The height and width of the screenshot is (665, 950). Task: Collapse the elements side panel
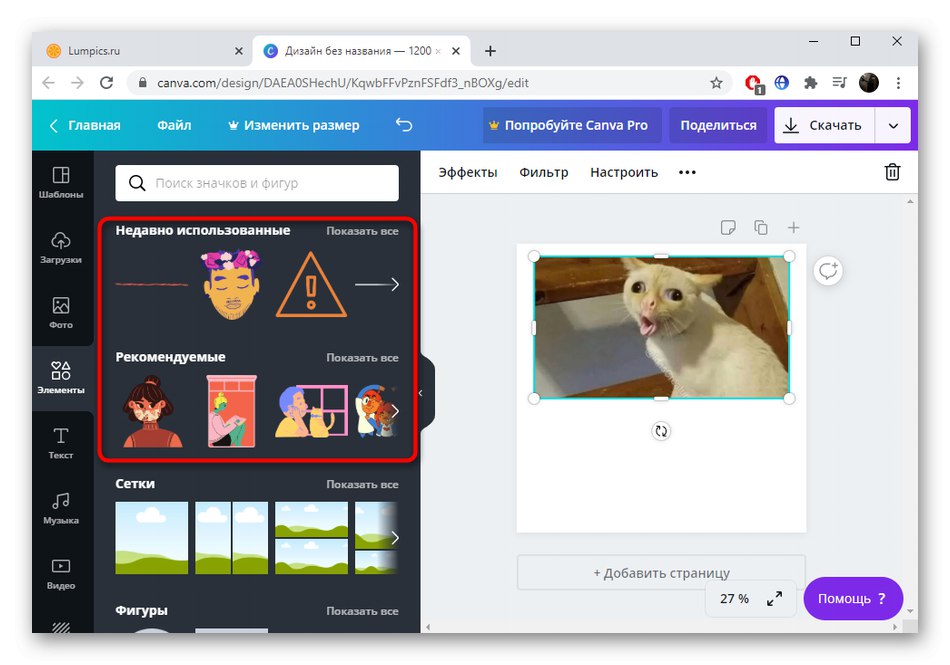point(421,393)
